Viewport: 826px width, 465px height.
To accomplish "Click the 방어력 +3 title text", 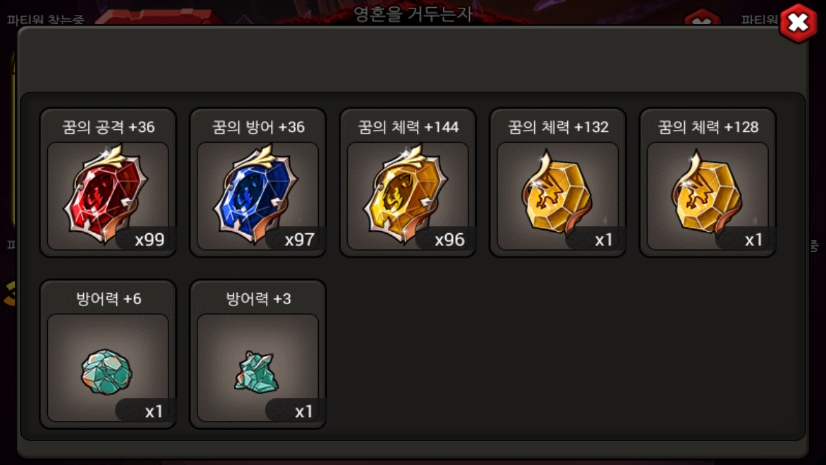I will [258, 299].
